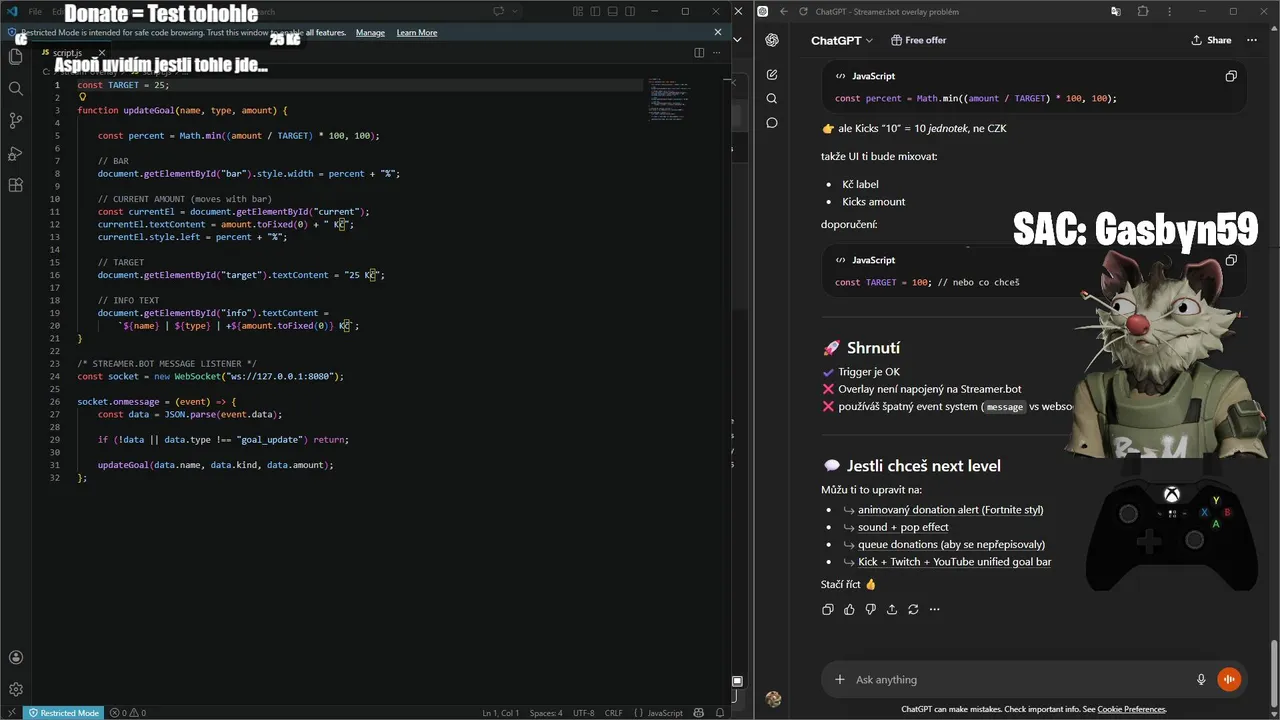Click the Free offer button in ChatGPT
This screenshot has width=1280, height=720.
point(918,40)
